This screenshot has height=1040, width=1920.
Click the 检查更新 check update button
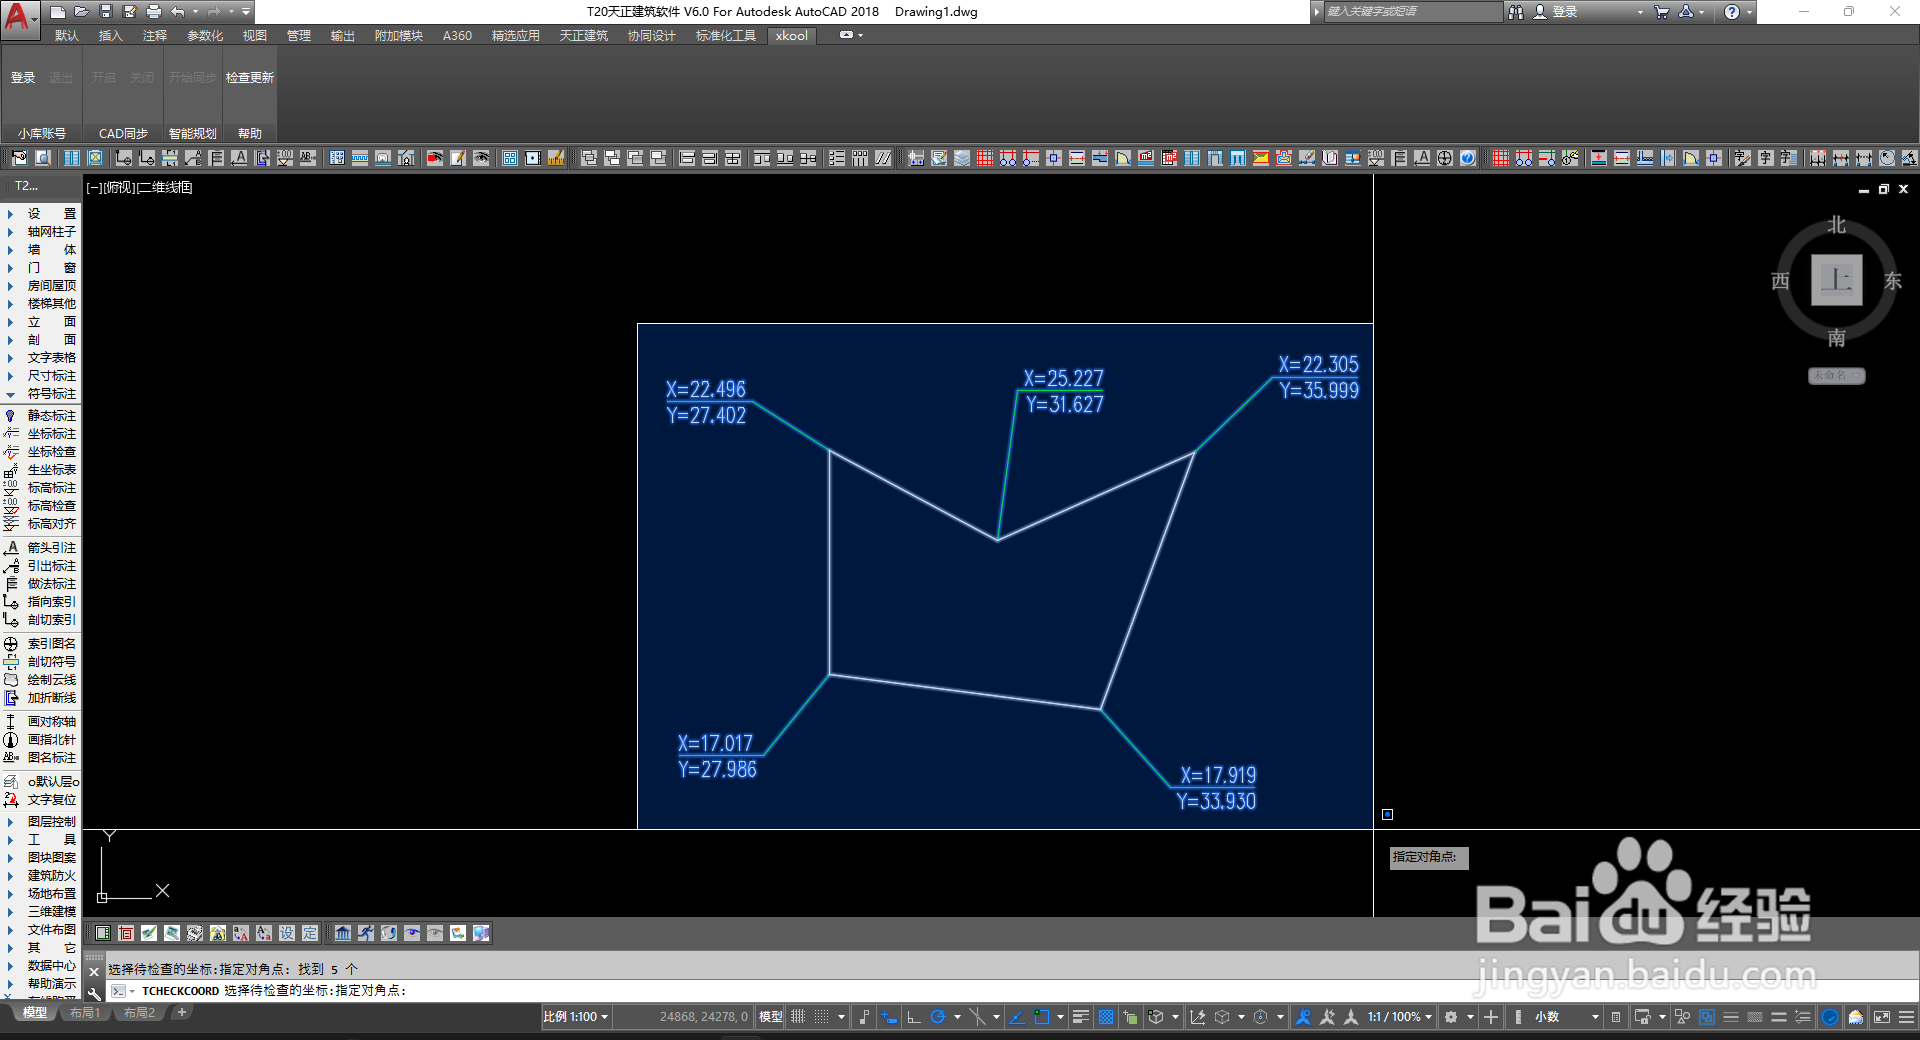(x=250, y=78)
